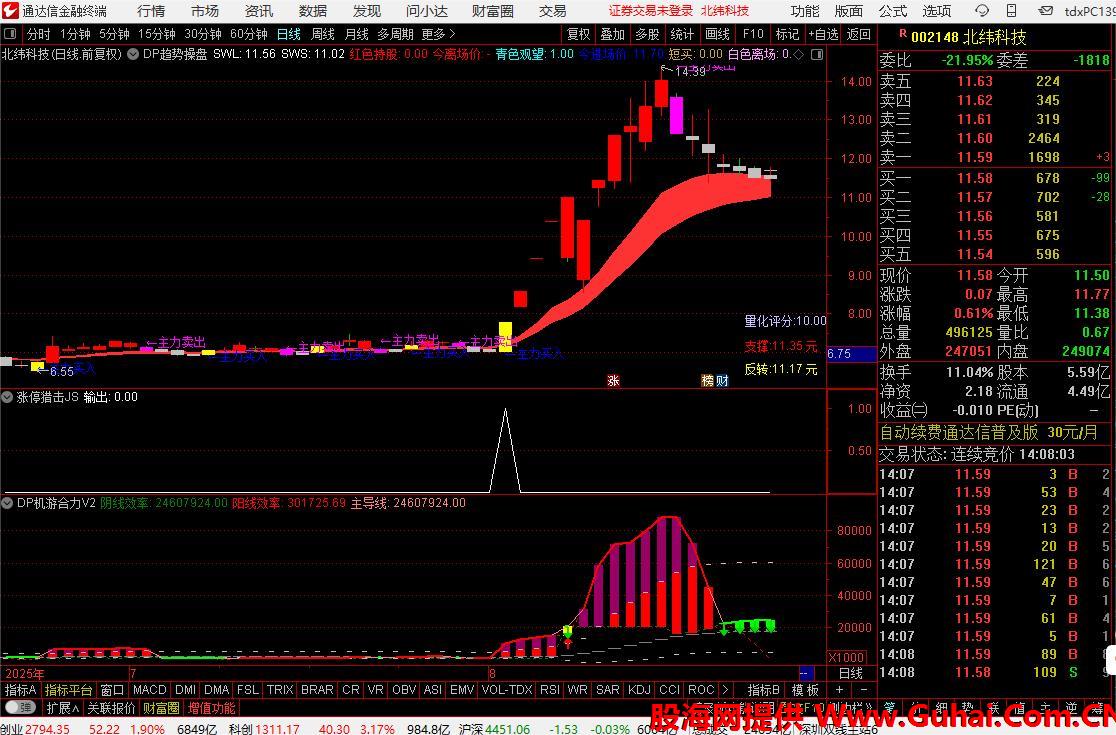1116x735 pixels.
Task: Toggle the right panel icon beside indicator header
Action: [817, 54]
